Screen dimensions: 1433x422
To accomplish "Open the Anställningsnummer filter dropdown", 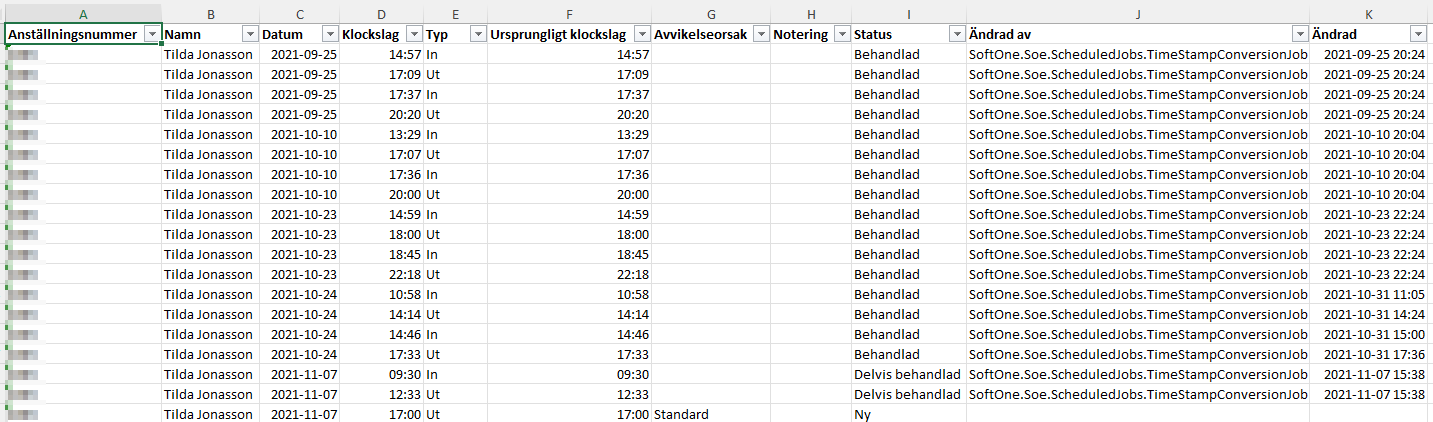I will [x=152, y=35].
